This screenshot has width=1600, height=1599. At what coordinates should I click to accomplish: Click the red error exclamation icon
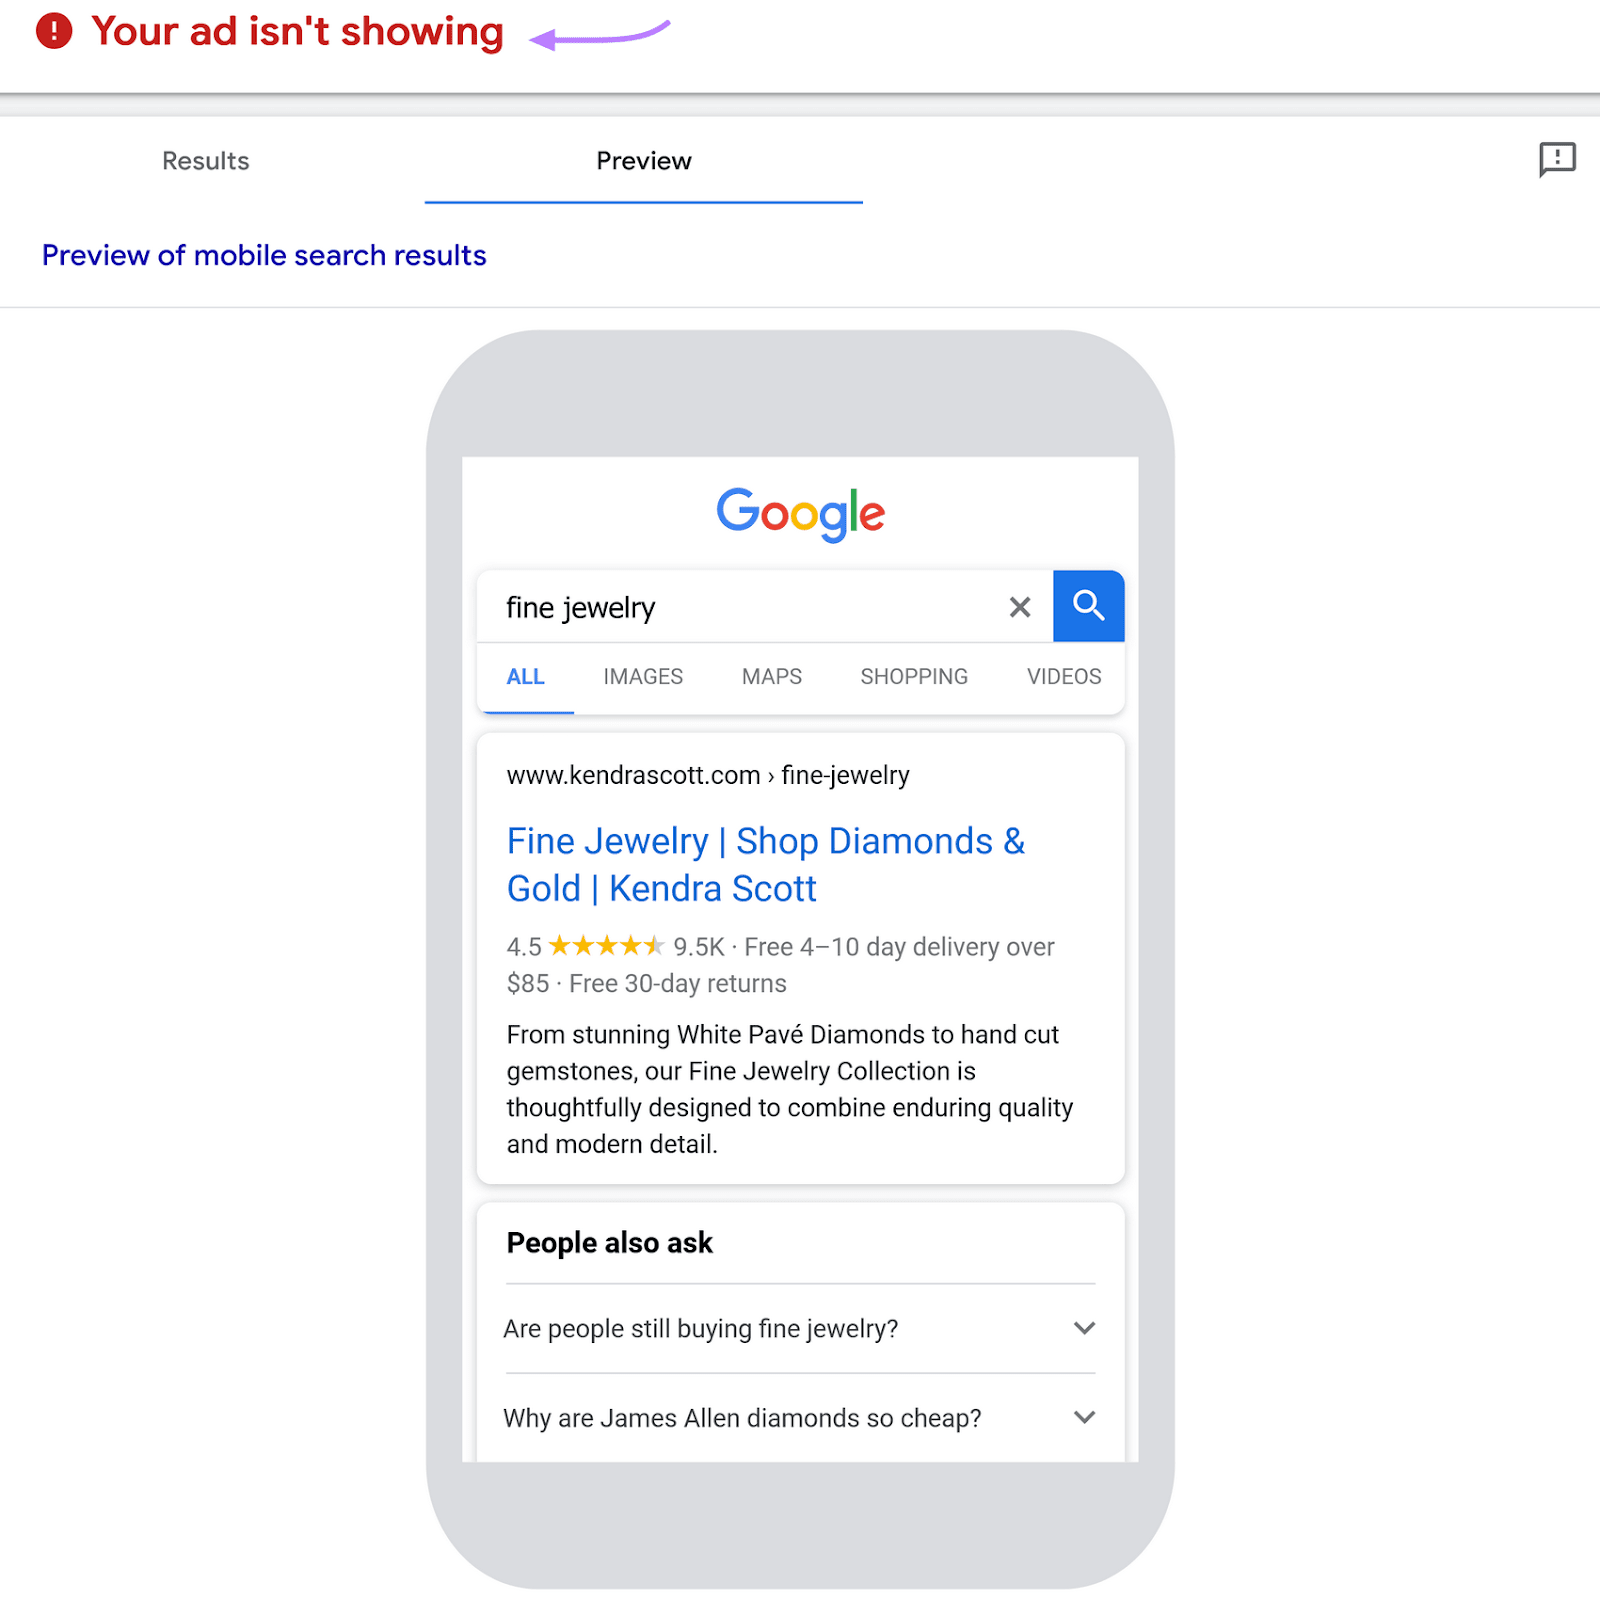coord(55,31)
